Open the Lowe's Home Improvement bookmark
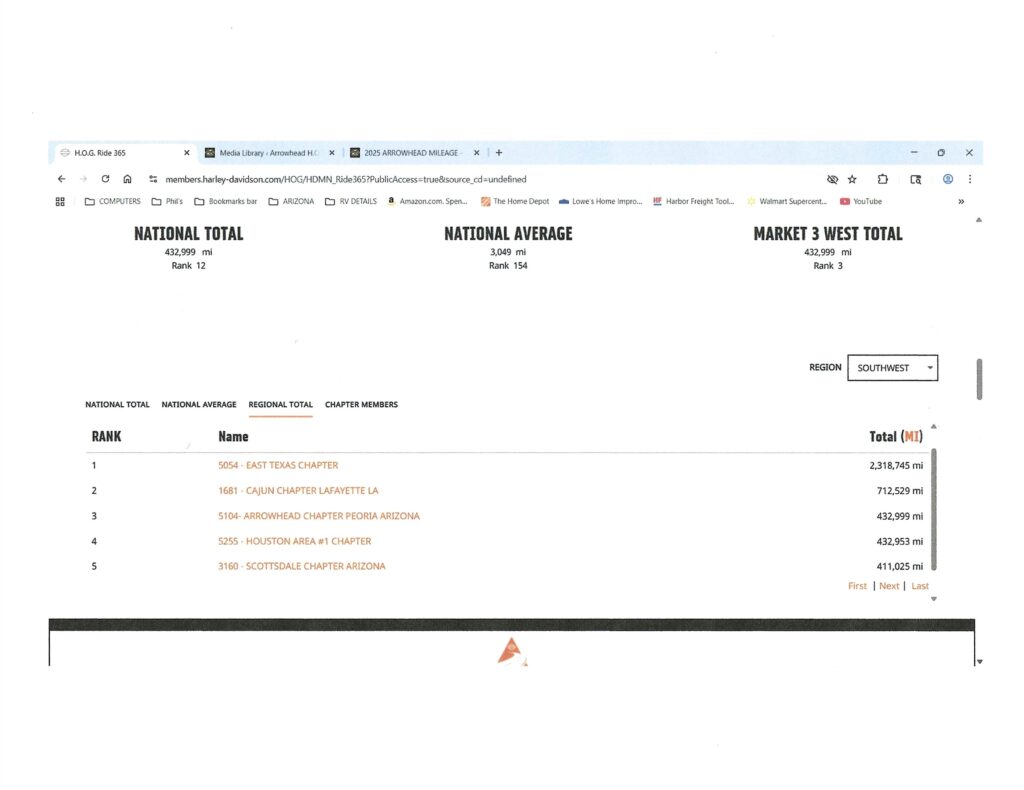This screenshot has width=1024, height=790. tap(600, 202)
